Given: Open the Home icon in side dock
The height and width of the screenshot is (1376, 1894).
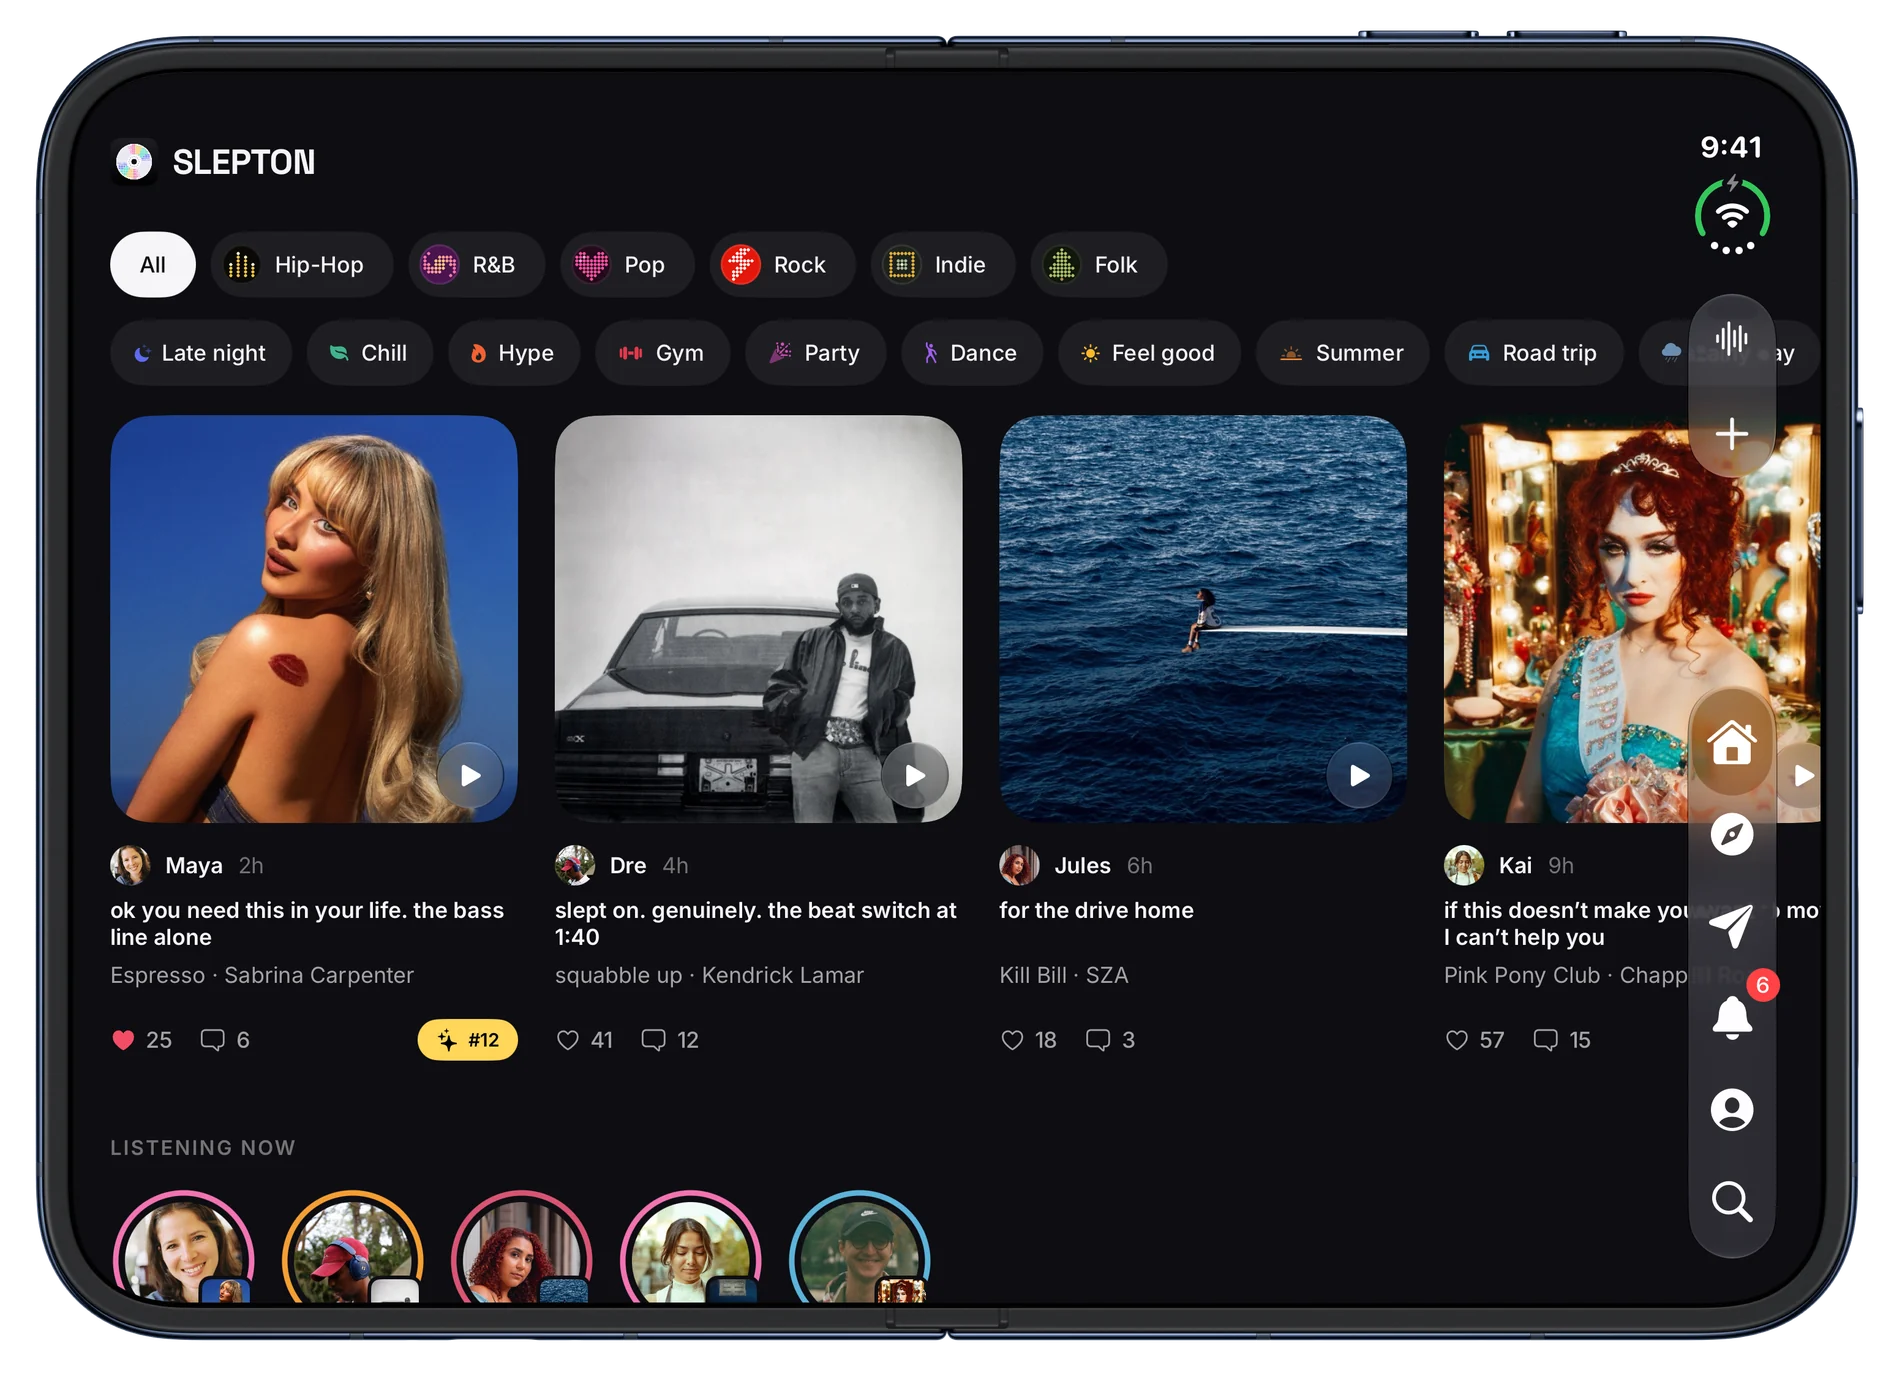Looking at the screenshot, I should pyautogui.click(x=1732, y=743).
